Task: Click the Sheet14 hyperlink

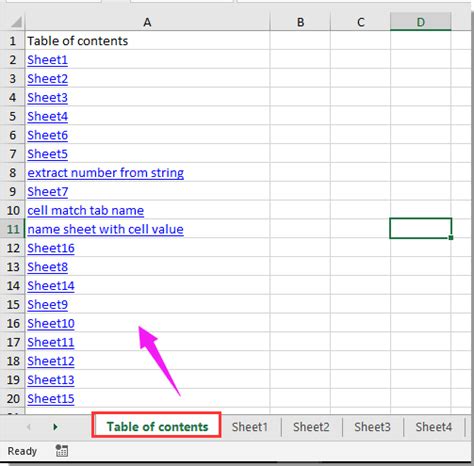Action: click(51, 286)
